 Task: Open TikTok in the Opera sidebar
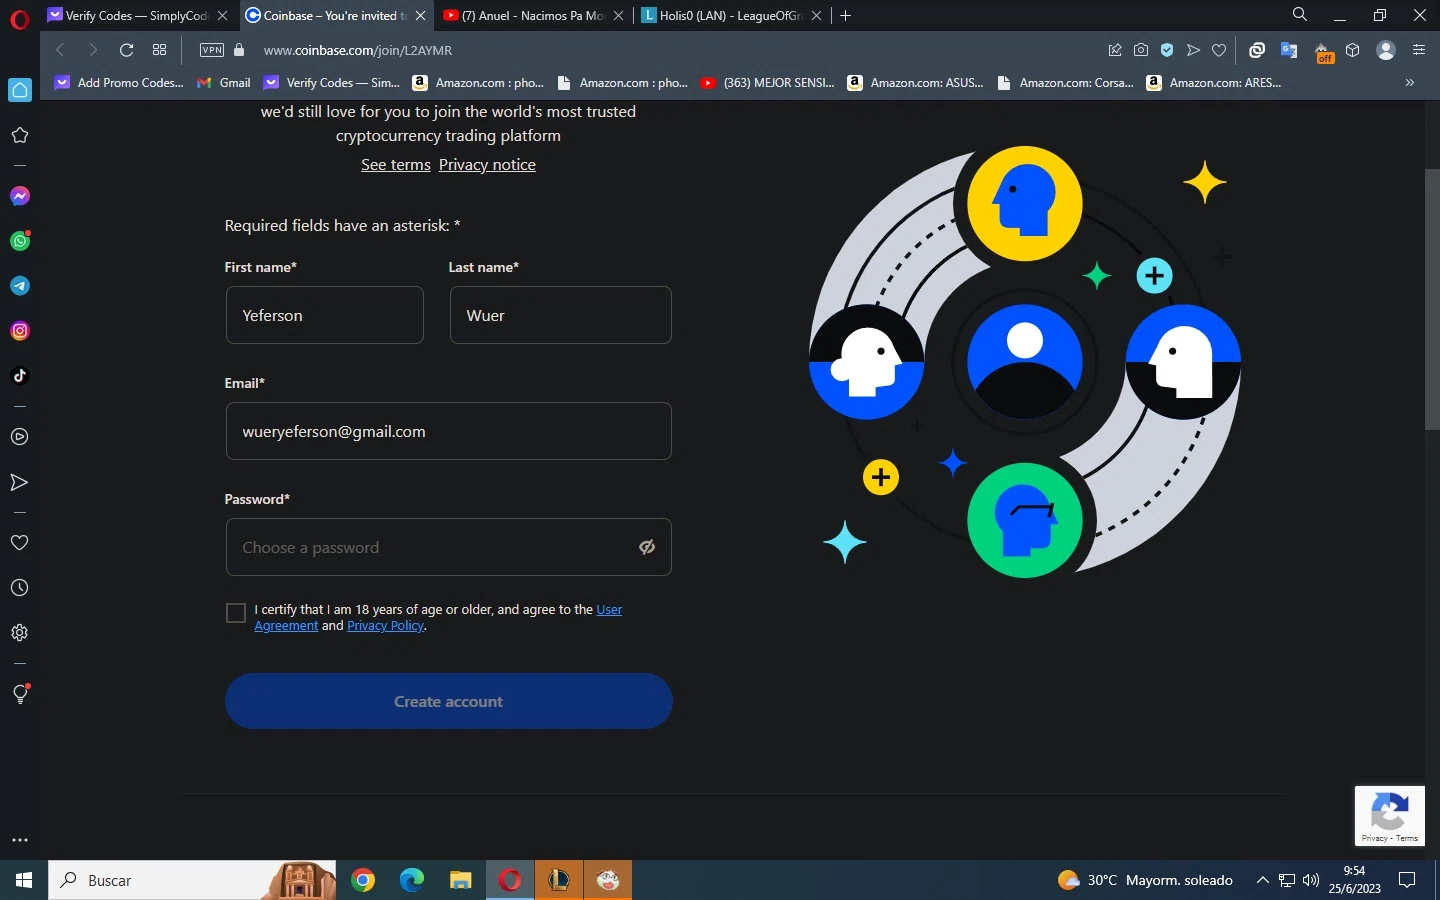coord(20,376)
